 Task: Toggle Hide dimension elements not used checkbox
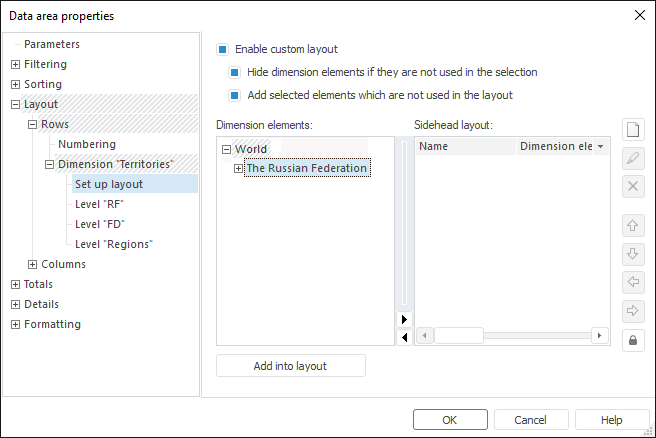point(235,72)
